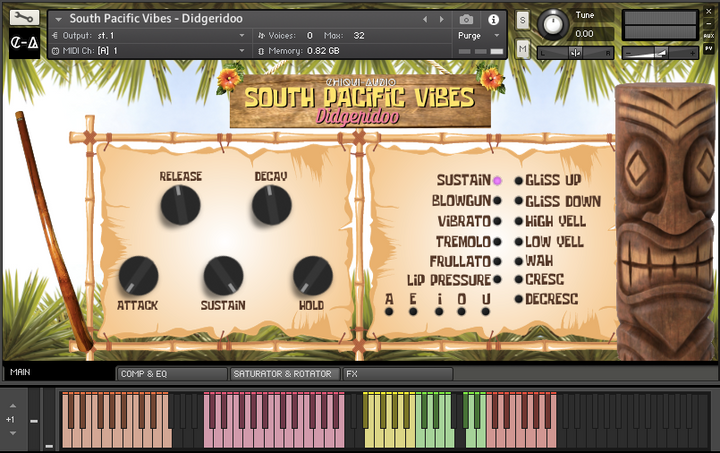Viewport: 720px width, 453px height.
Task: Open instrument edit mode with wrench icon
Action: (24, 18)
